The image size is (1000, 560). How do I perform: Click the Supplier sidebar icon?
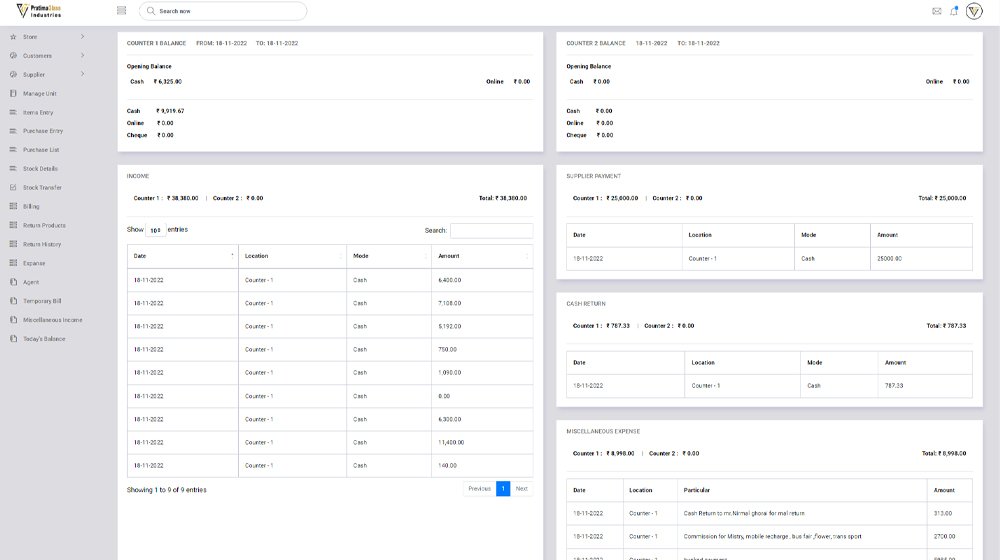(13, 75)
